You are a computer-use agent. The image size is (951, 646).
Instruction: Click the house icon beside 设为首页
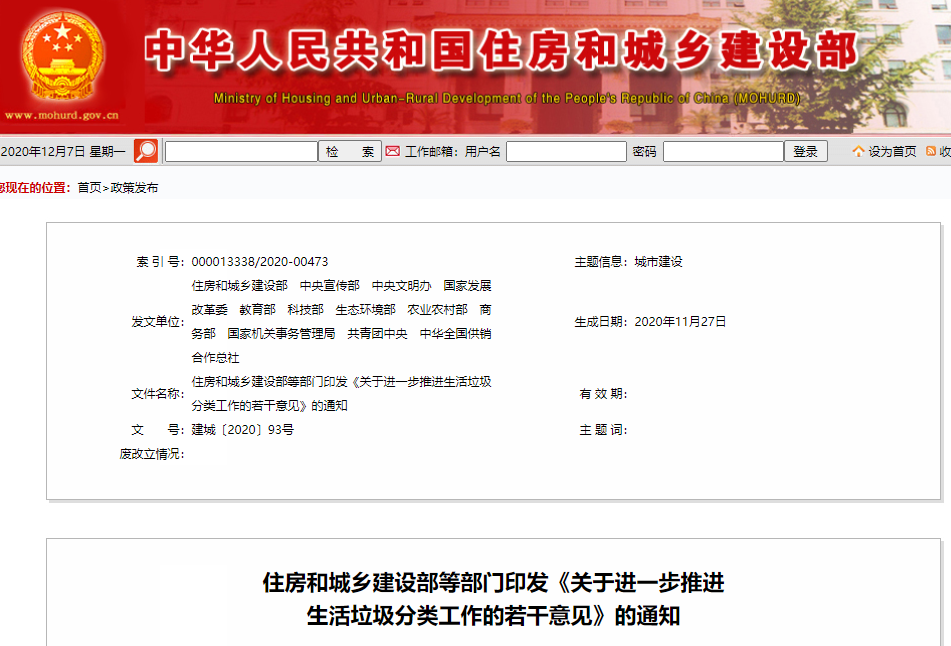click(x=858, y=152)
